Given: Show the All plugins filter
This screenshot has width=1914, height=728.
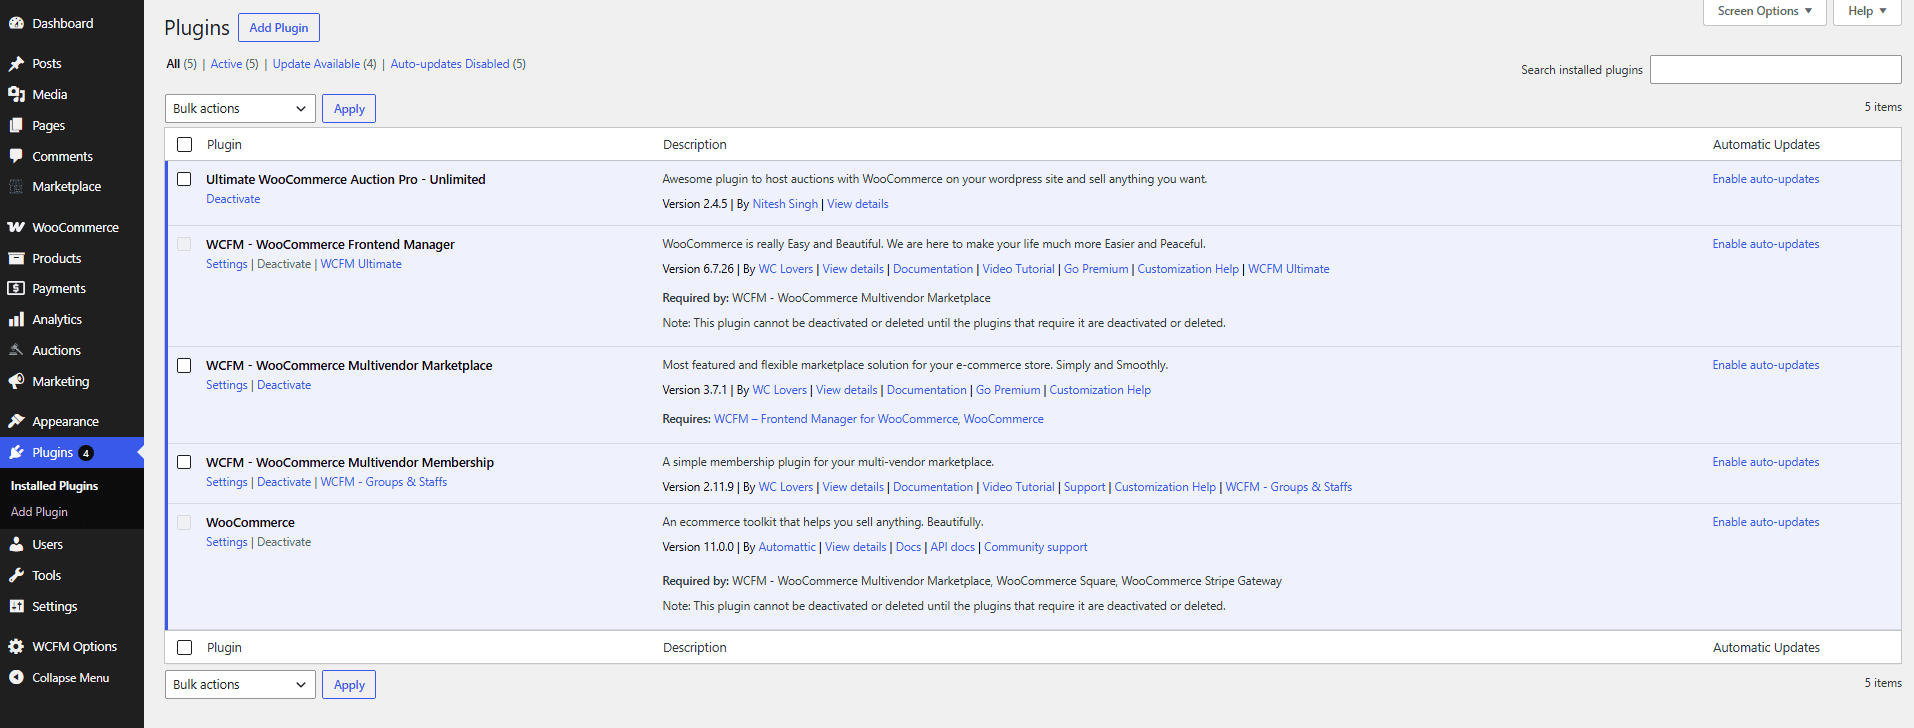Looking at the screenshot, I should (173, 64).
